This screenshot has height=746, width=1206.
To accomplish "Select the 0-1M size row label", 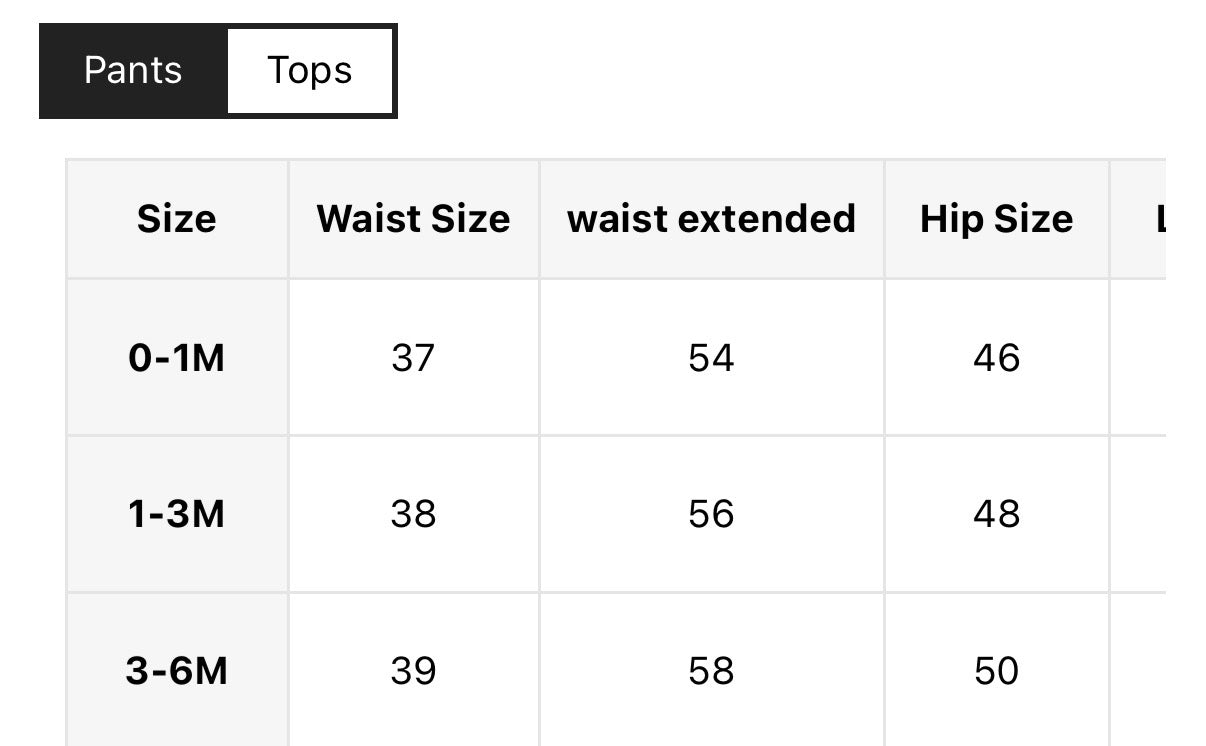I will point(177,357).
